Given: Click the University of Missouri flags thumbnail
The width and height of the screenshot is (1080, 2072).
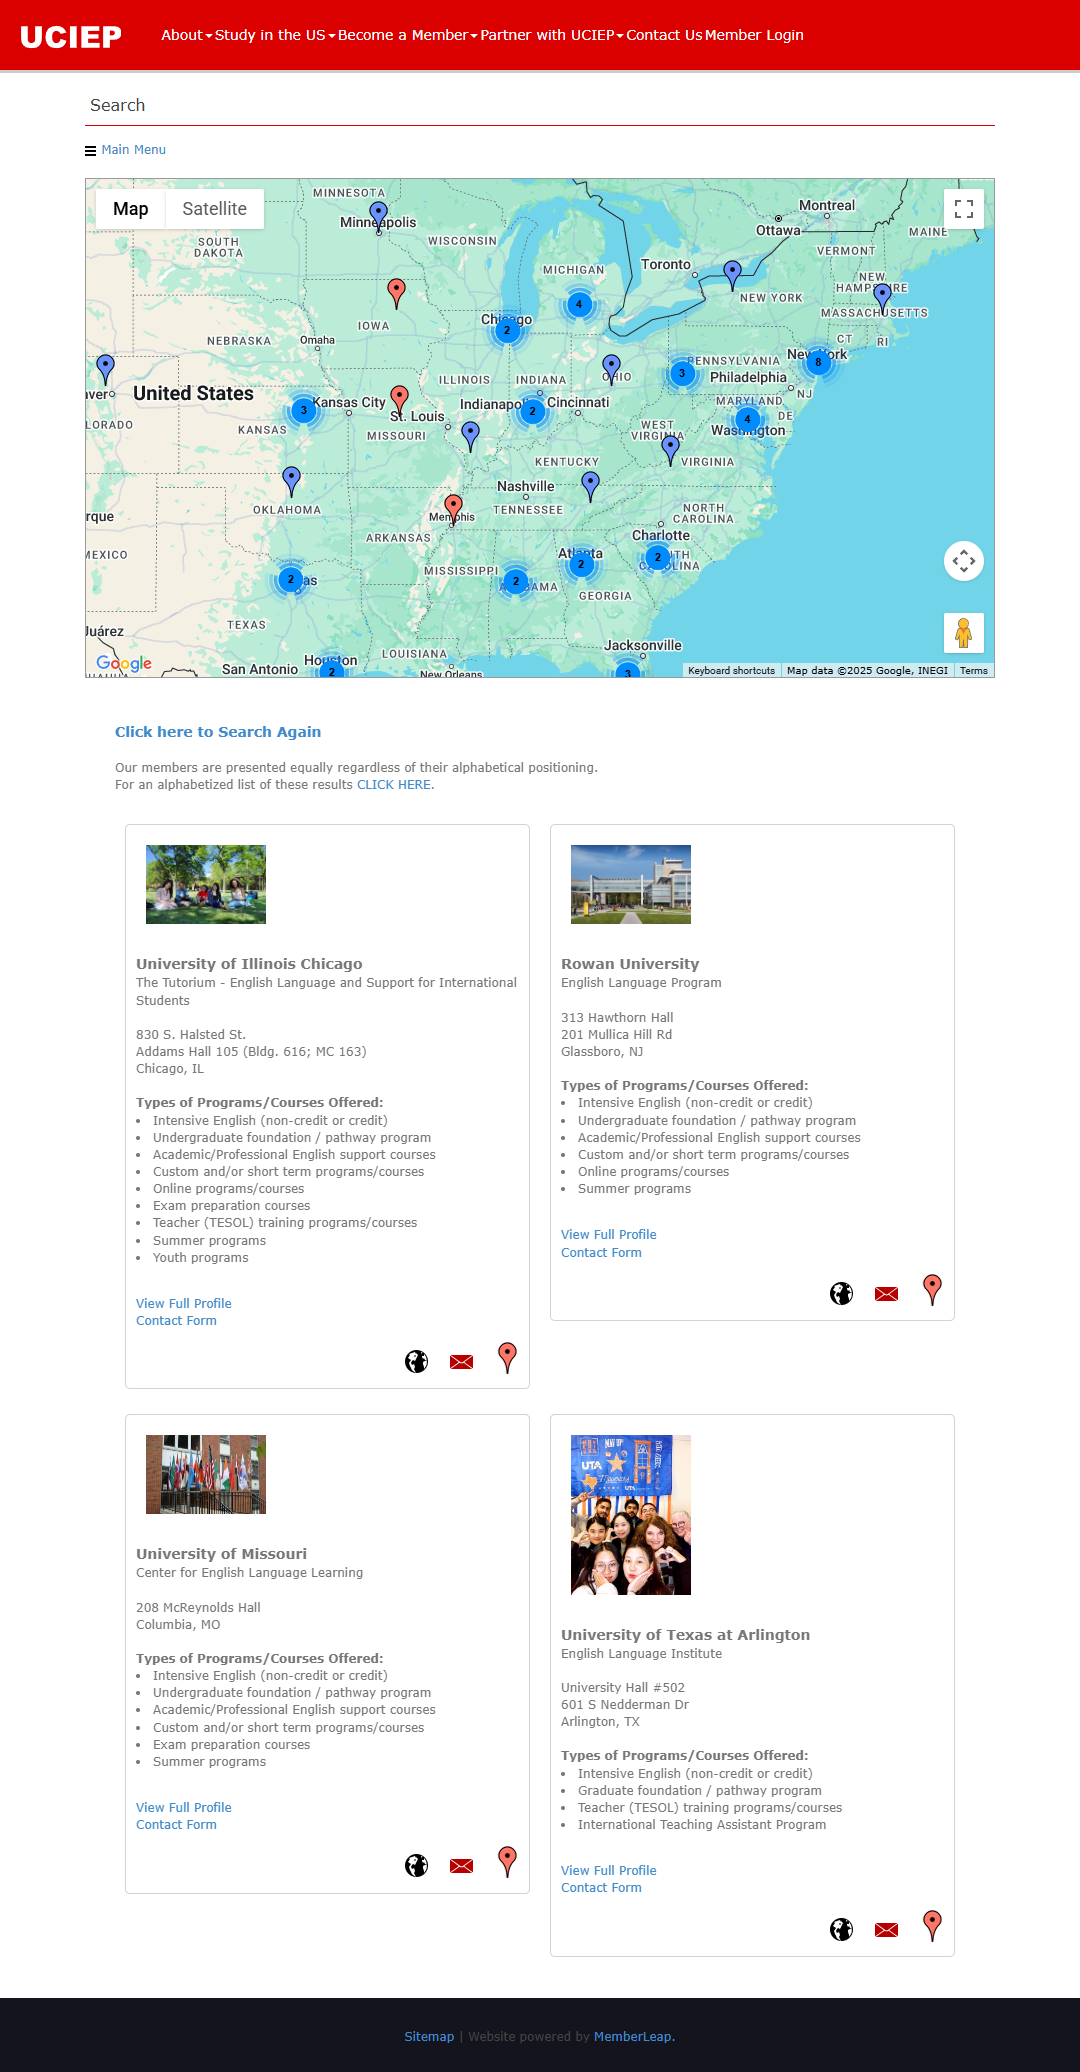Looking at the screenshot, I should [x=206, y=1474].
